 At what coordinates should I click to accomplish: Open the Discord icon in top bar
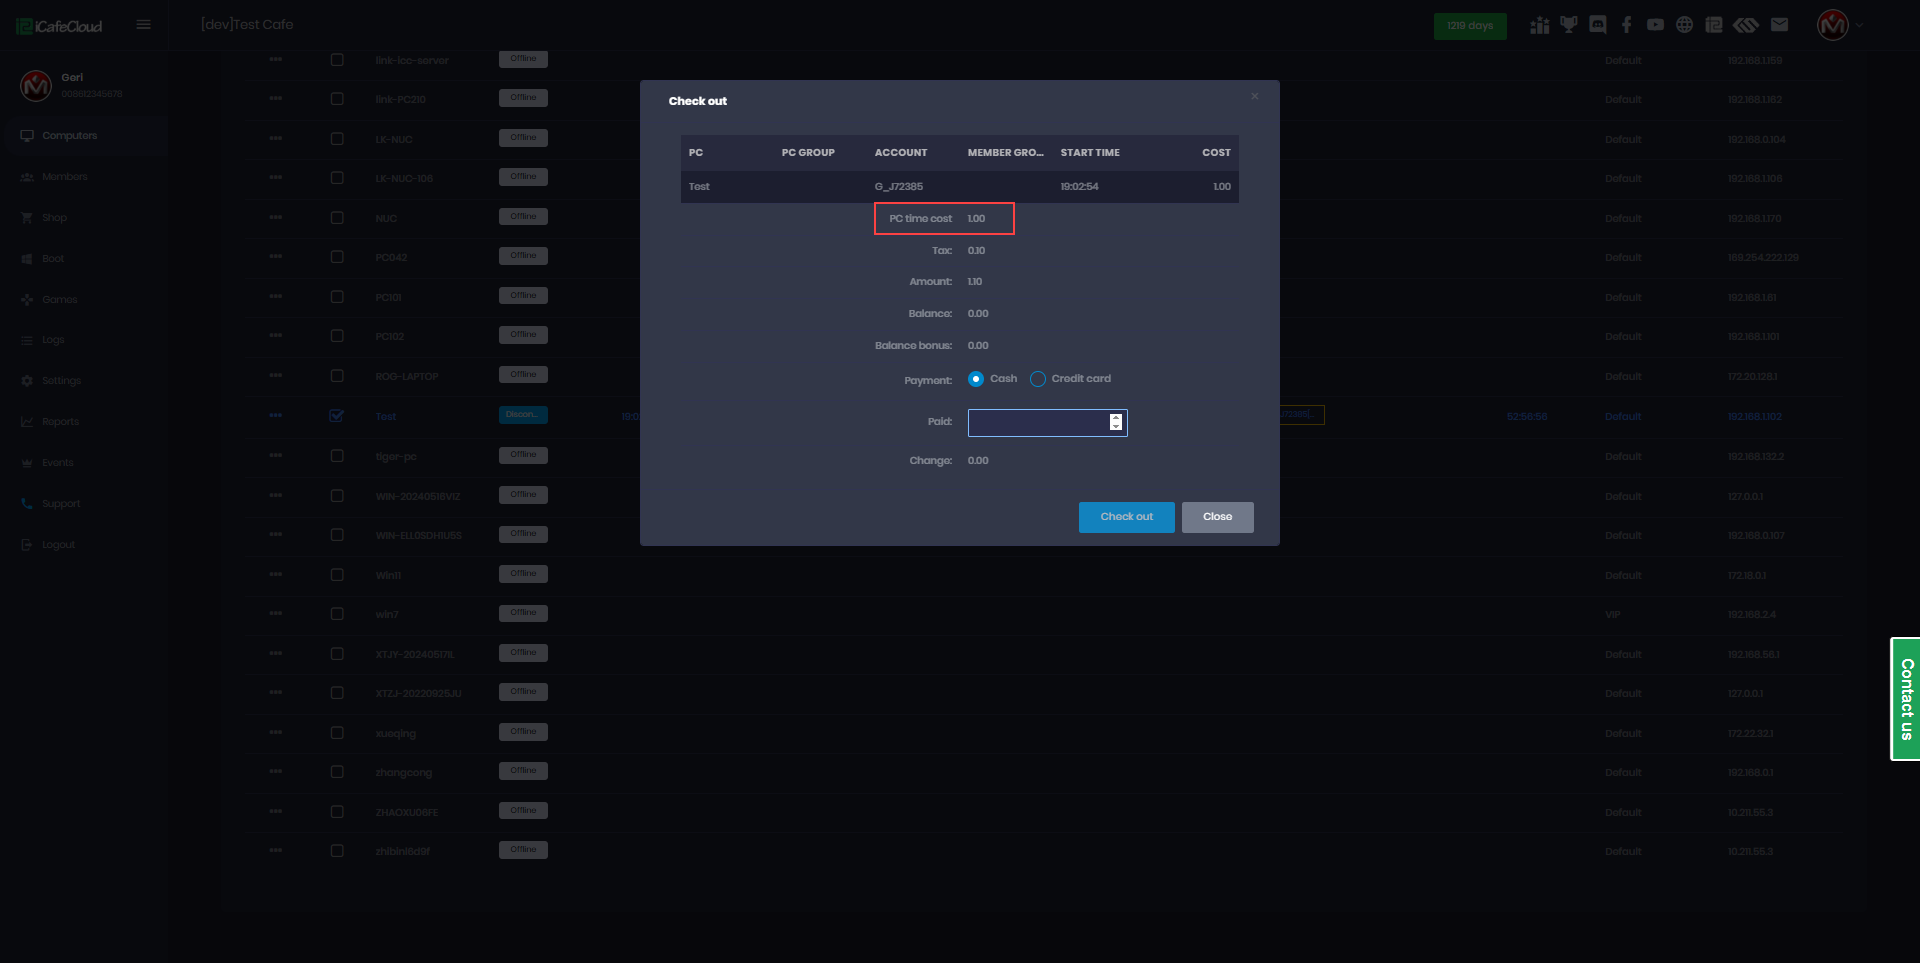click(x=1598, y=25)
